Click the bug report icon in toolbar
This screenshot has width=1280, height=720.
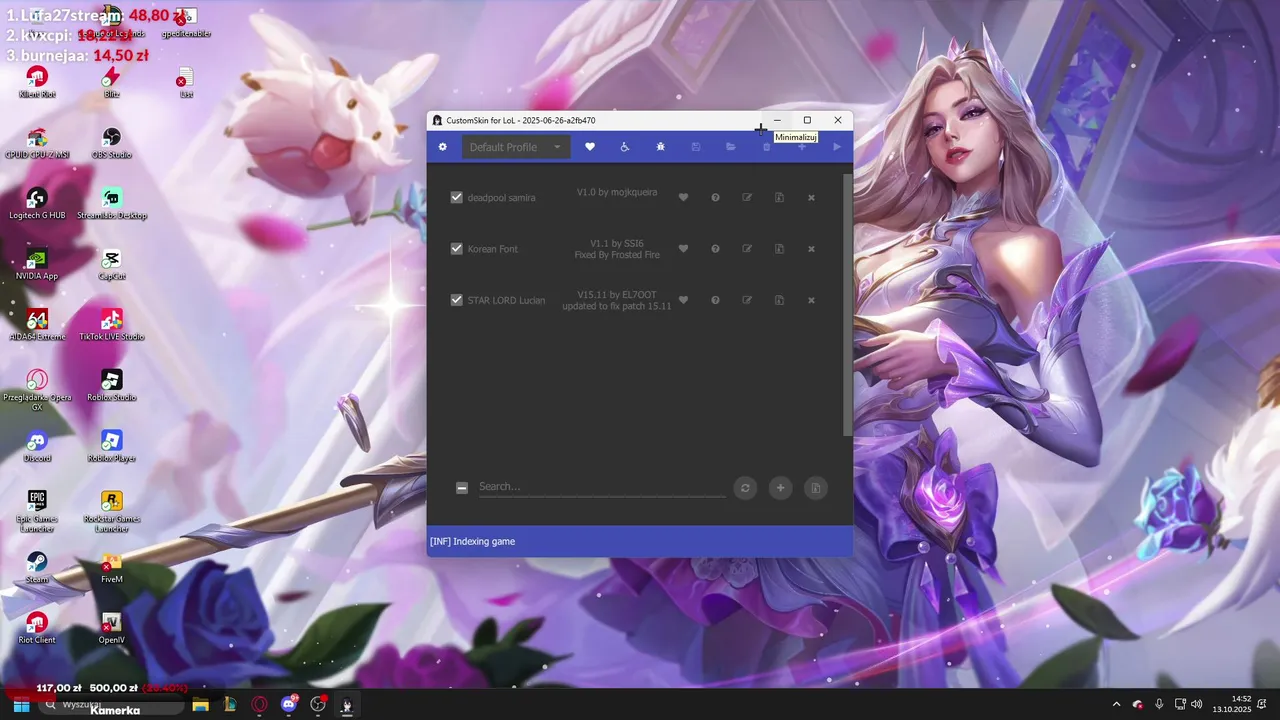pos(660,147)
